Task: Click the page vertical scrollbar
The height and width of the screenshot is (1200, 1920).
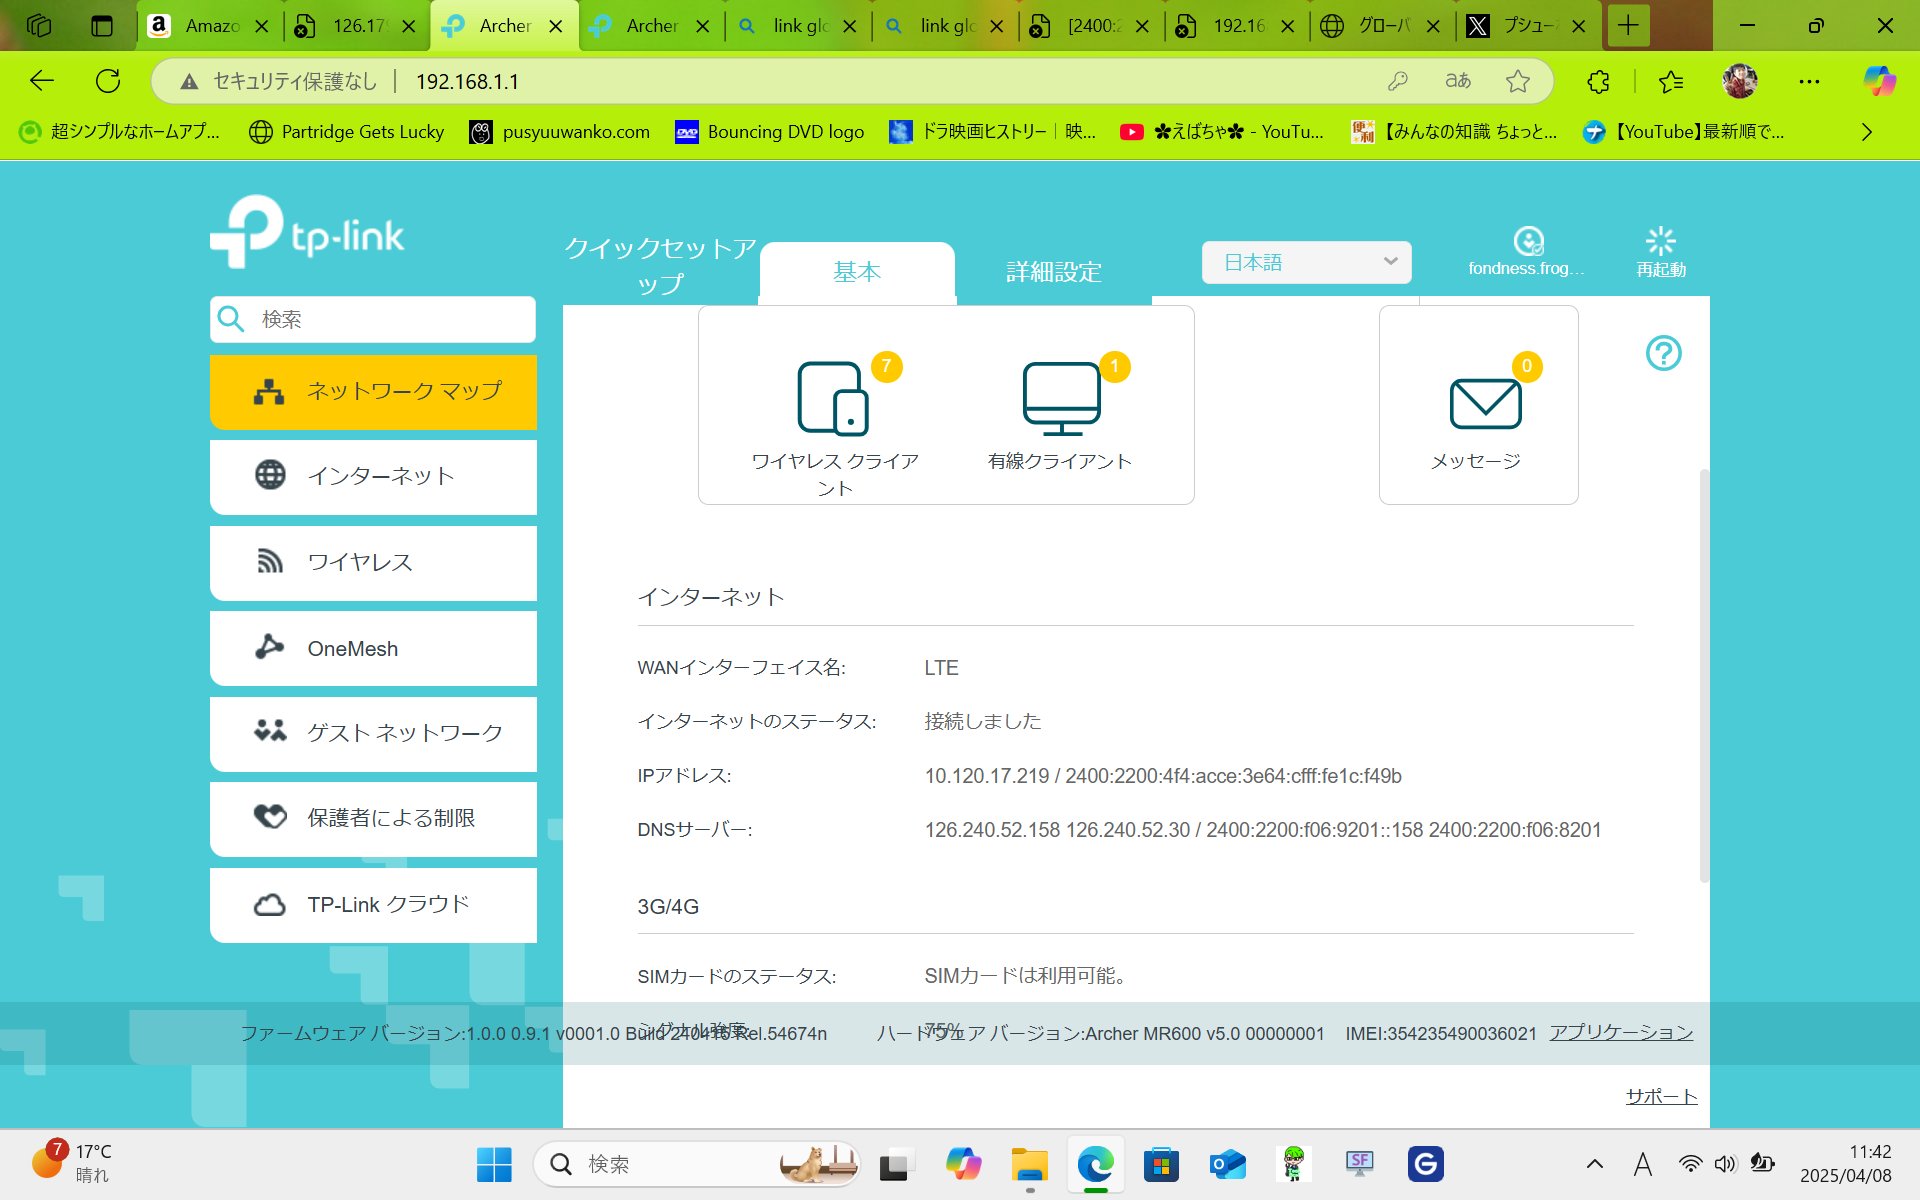Action: 1704,675
